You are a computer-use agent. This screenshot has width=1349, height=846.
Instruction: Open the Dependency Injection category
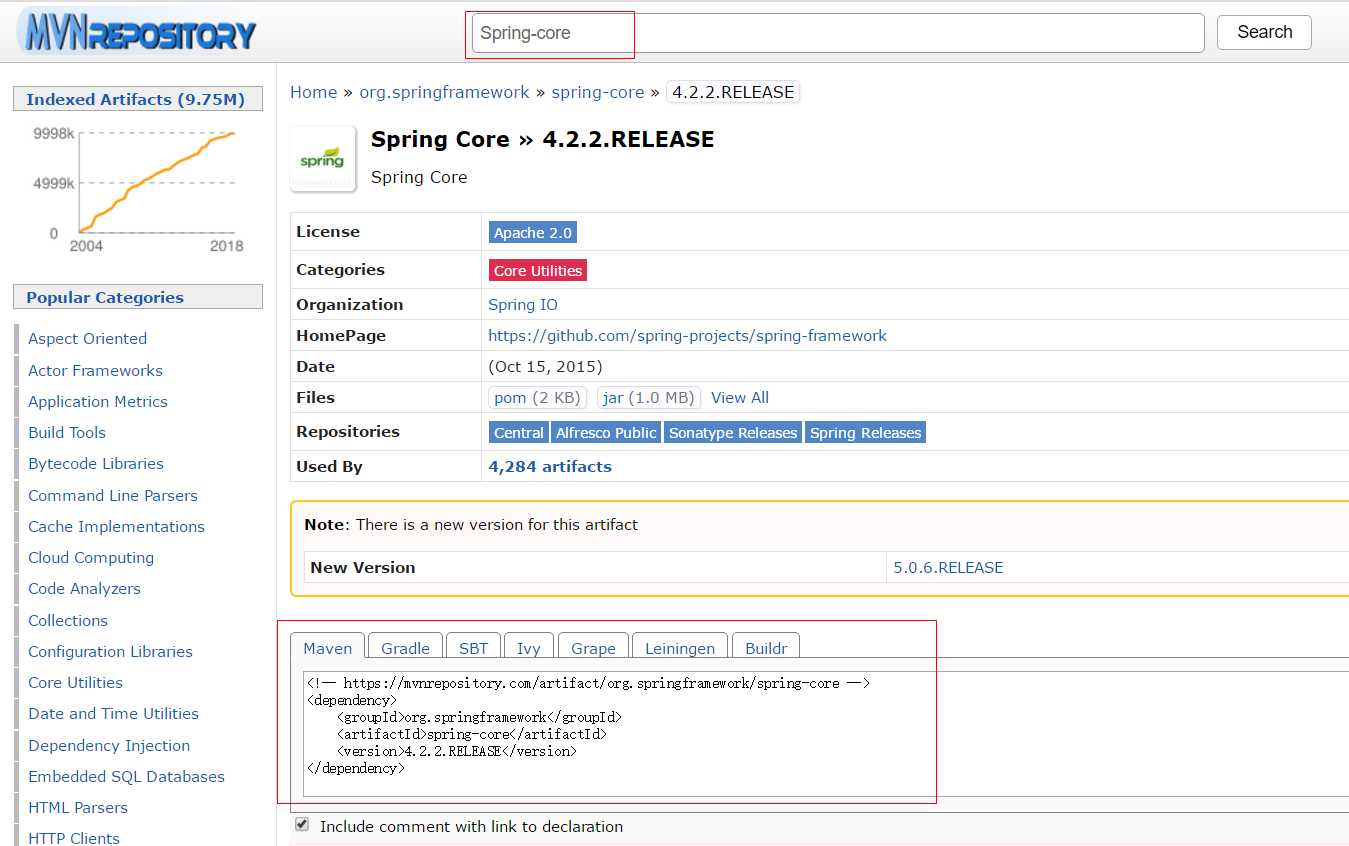coord(109,746)
